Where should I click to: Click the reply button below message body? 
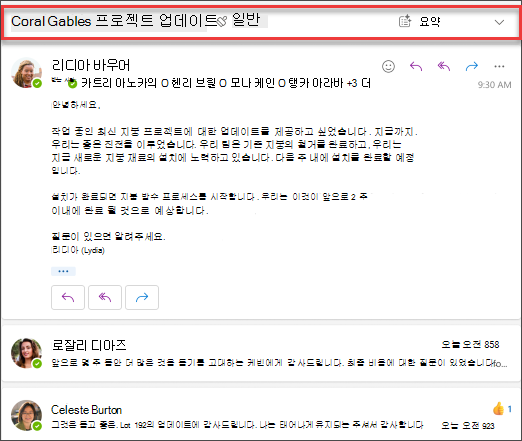coord(68,297)
